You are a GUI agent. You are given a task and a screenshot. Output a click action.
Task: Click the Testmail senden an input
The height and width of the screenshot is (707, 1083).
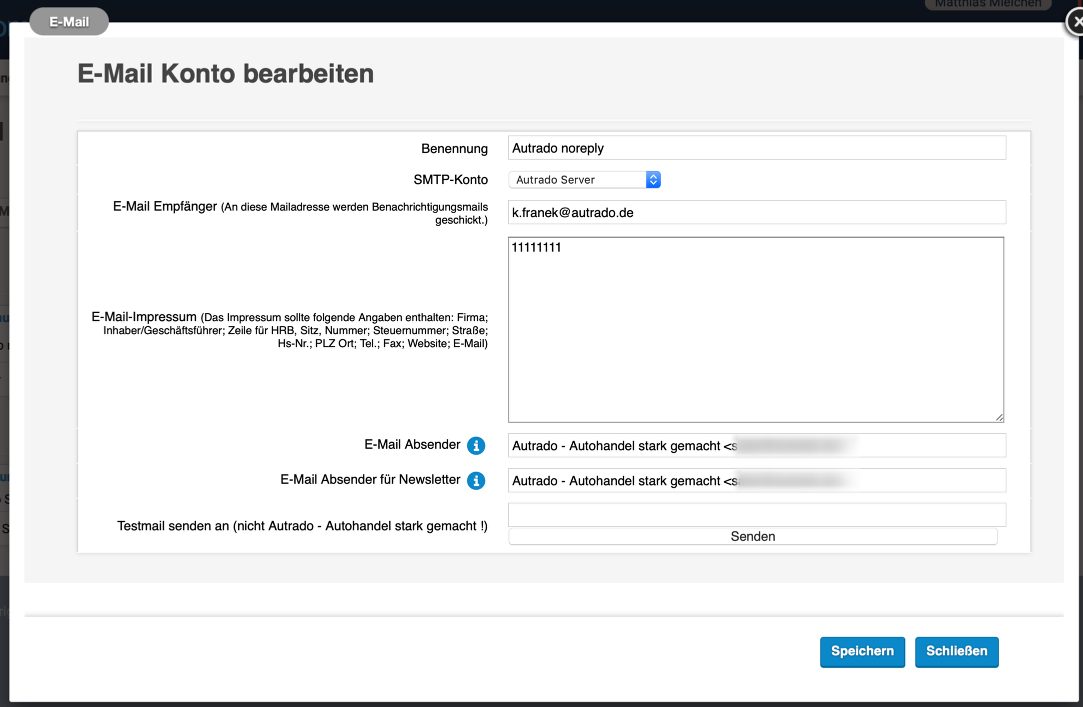pyautogui.click(x=756, y=515)
